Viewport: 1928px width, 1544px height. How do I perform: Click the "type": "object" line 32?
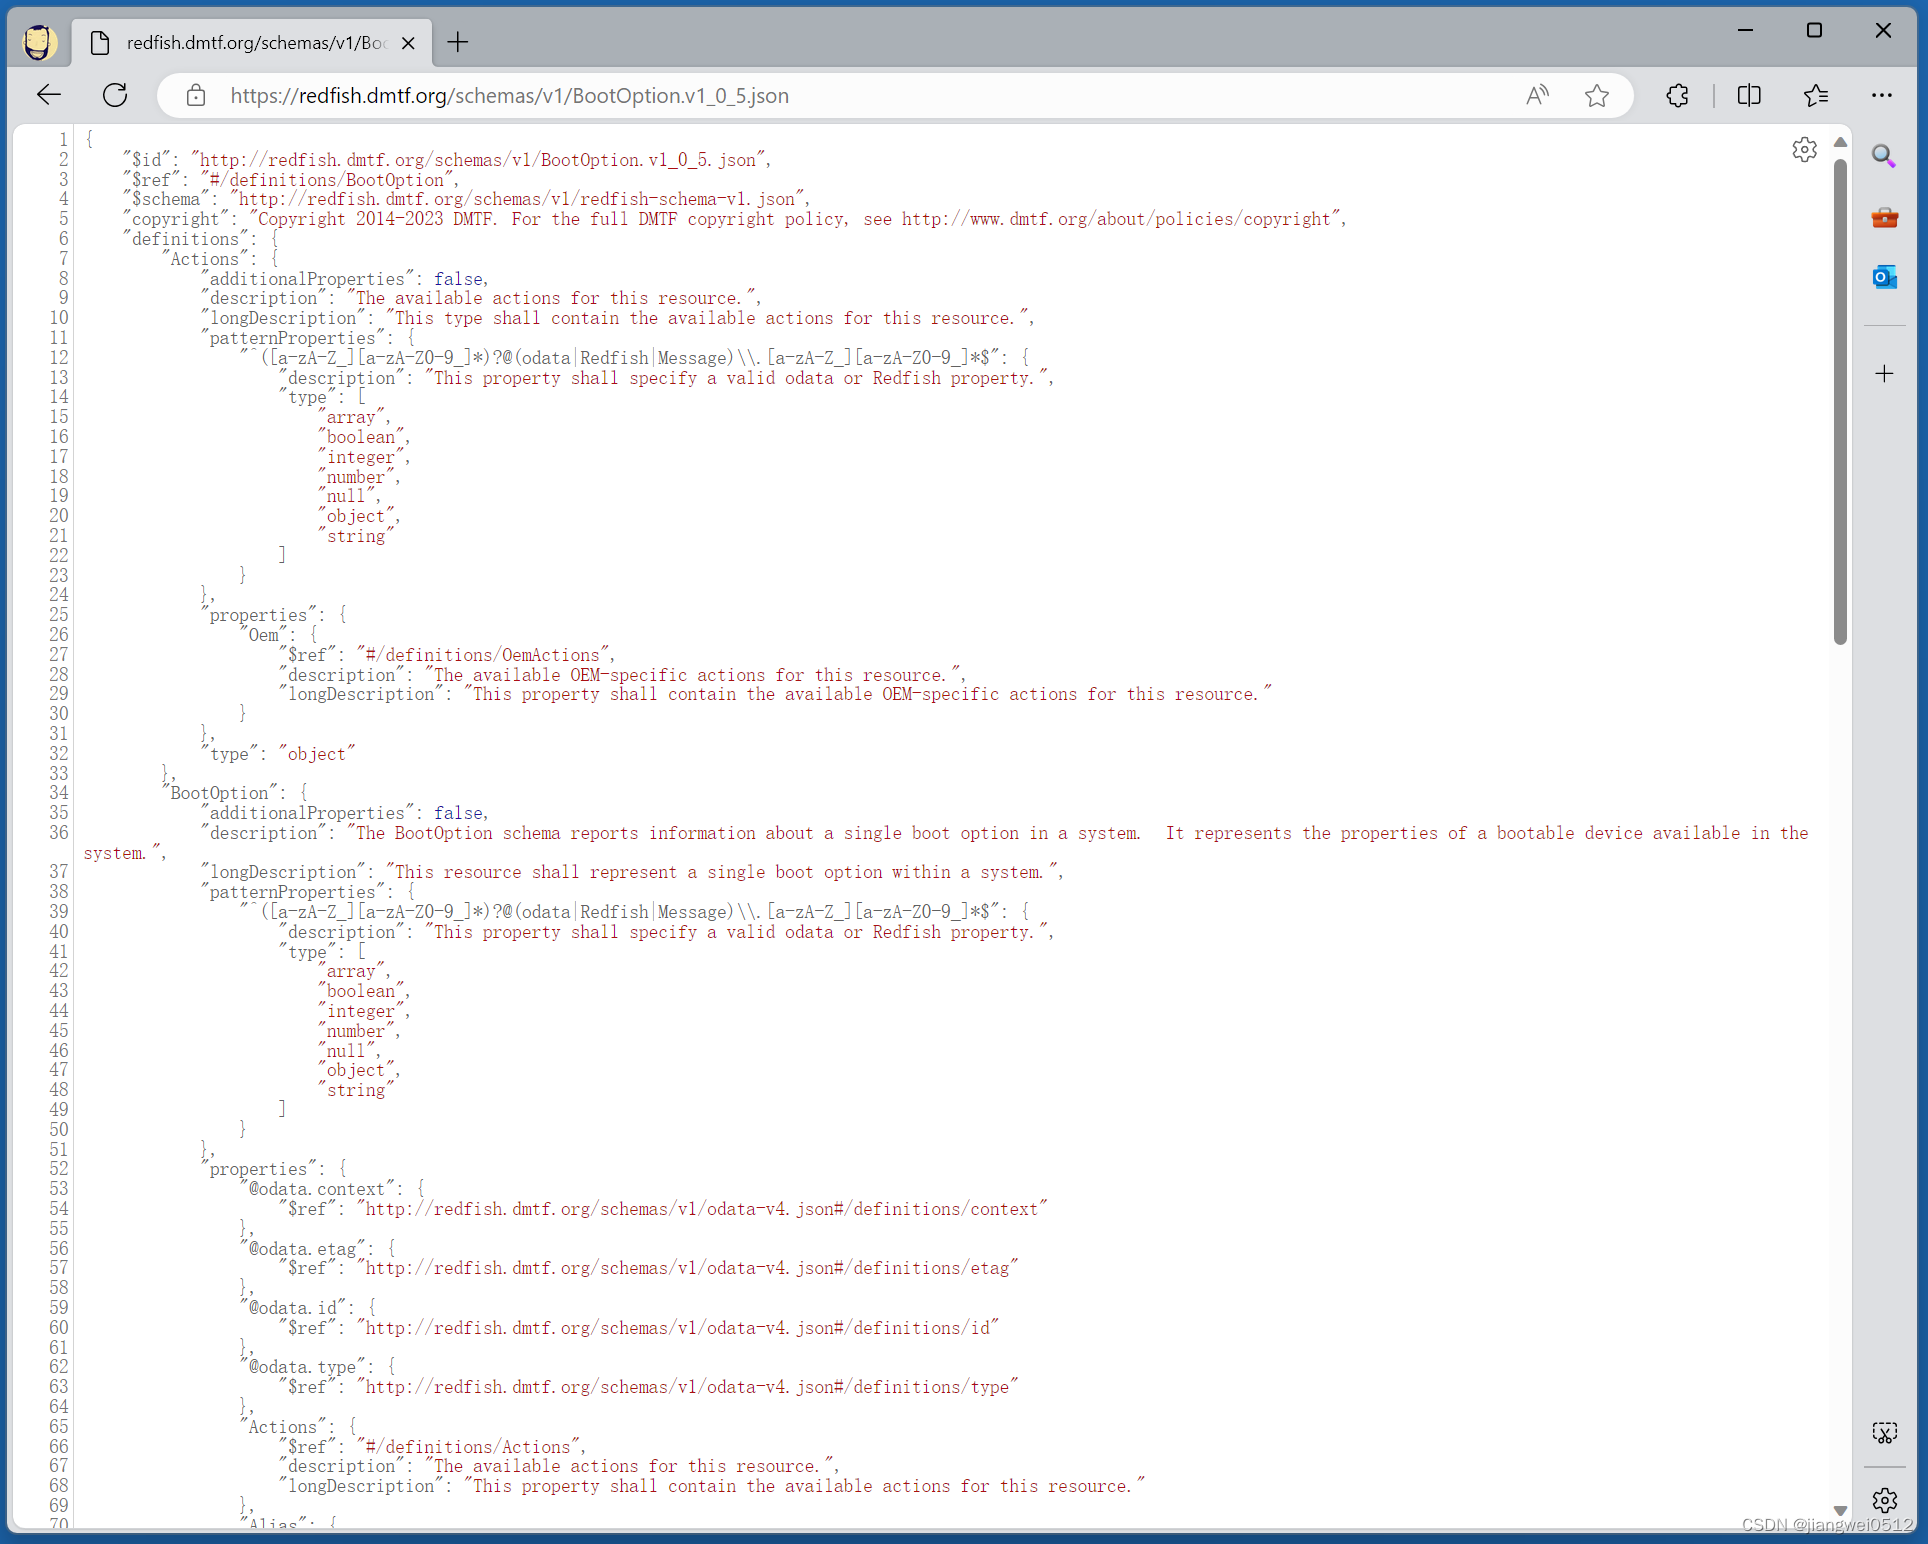pos(278,754)
